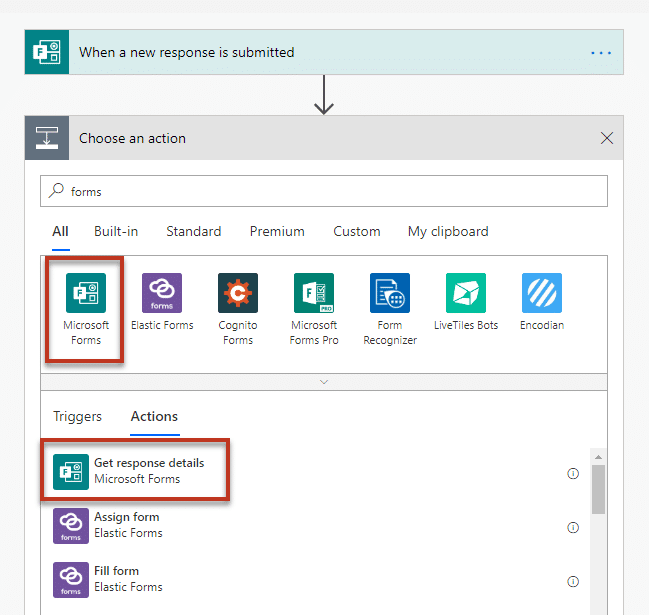Choose the LiveTiles Bots connector

point(466,294)
